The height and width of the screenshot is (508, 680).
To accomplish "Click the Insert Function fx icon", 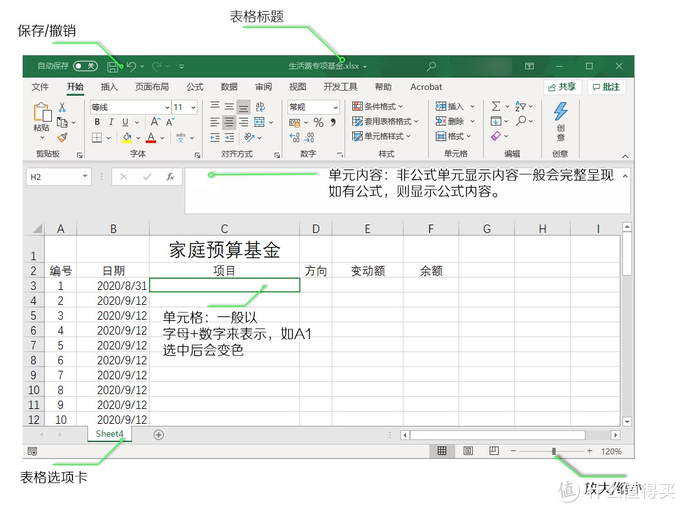I will [170, 177].
